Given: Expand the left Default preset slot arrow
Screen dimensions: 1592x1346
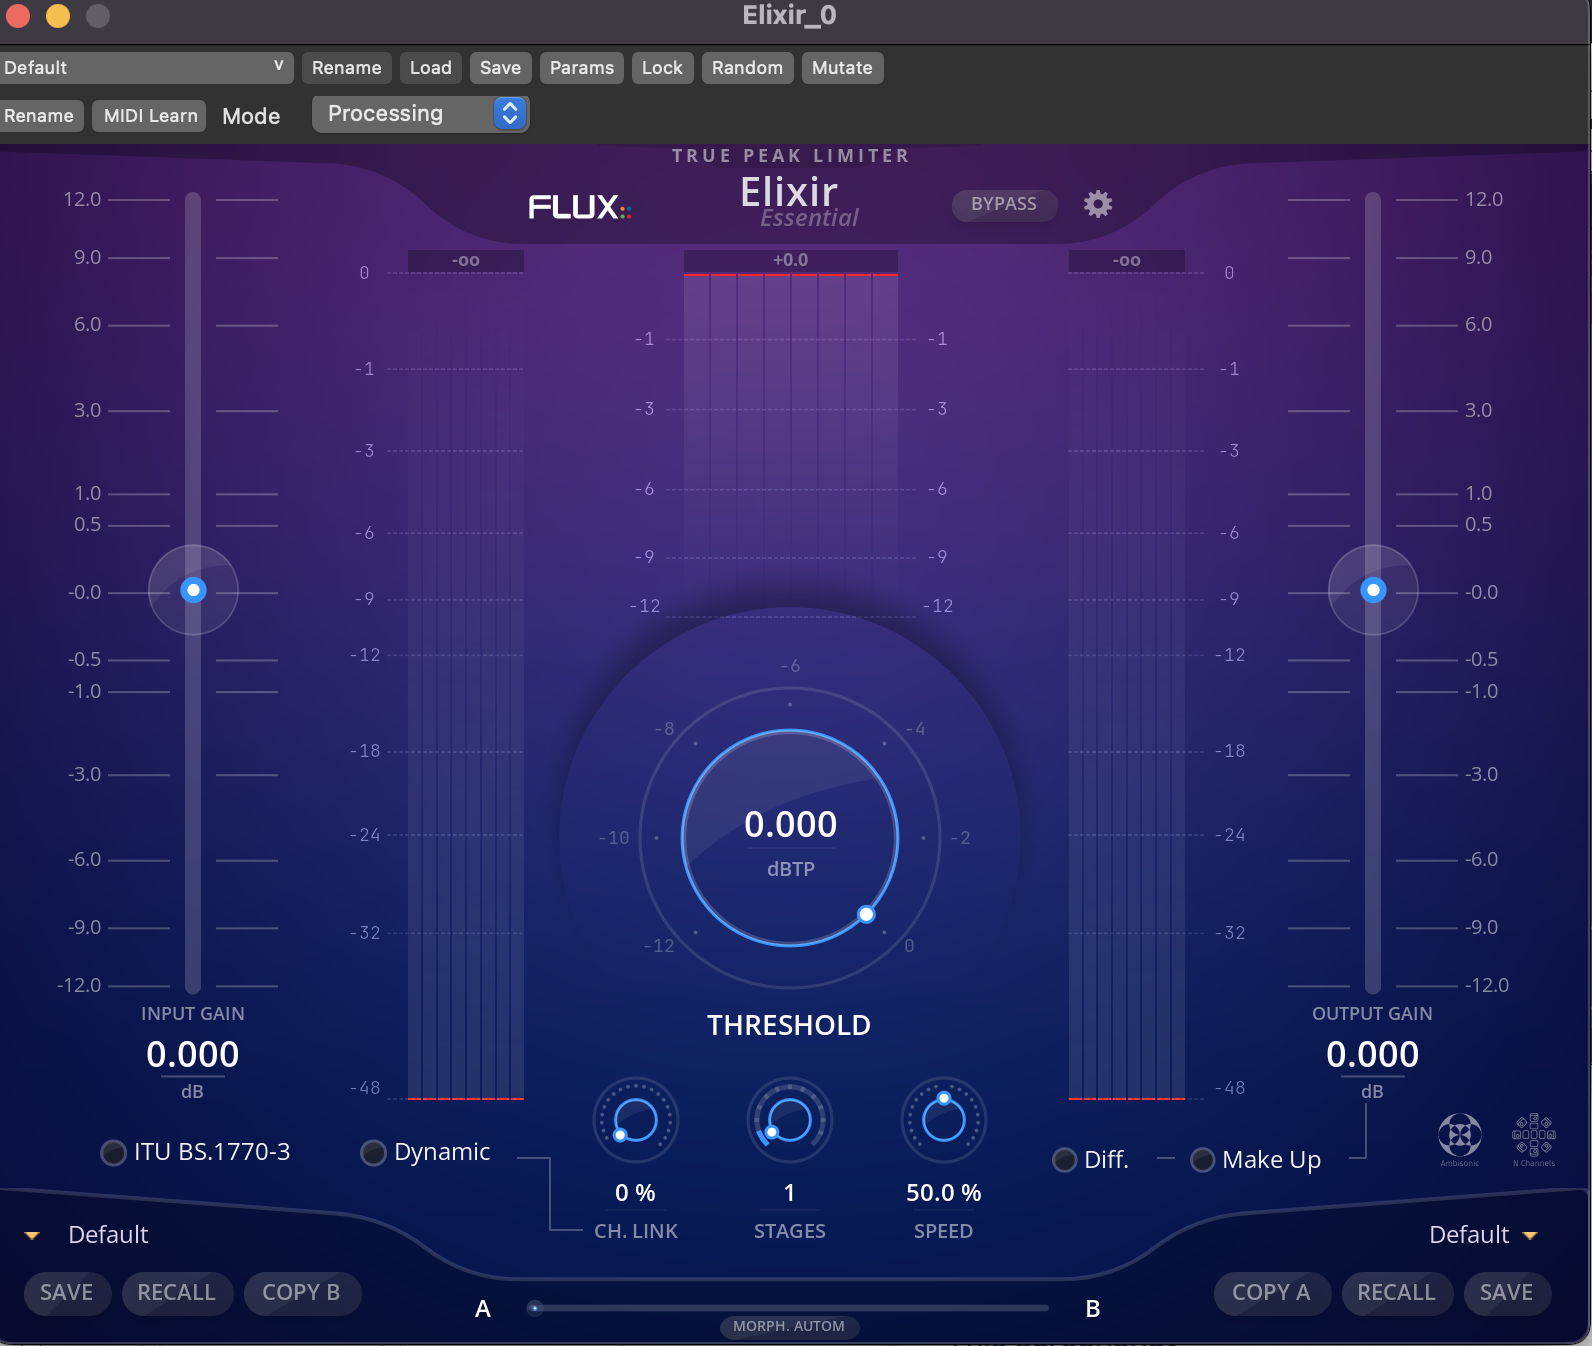Looking at the screenshot, I should point(32,1236).
